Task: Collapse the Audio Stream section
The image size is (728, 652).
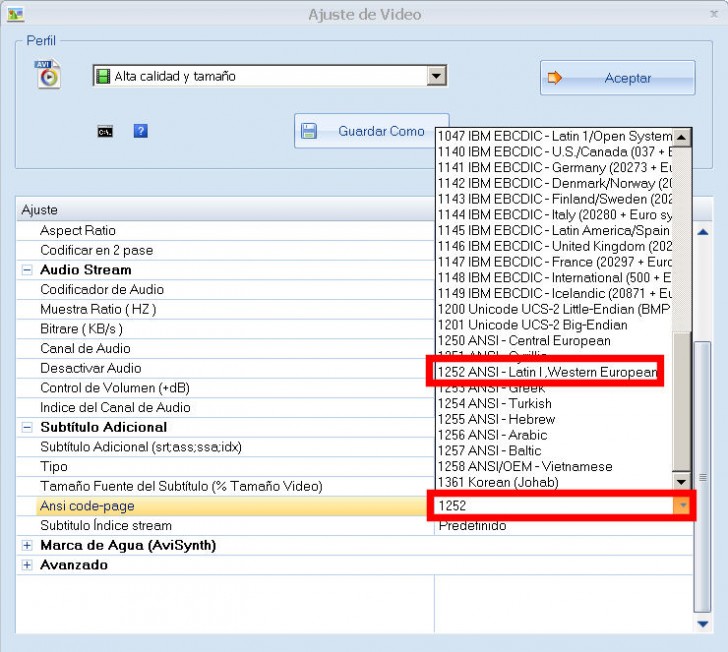Action: pyautogui.click(x=26, y=270)
